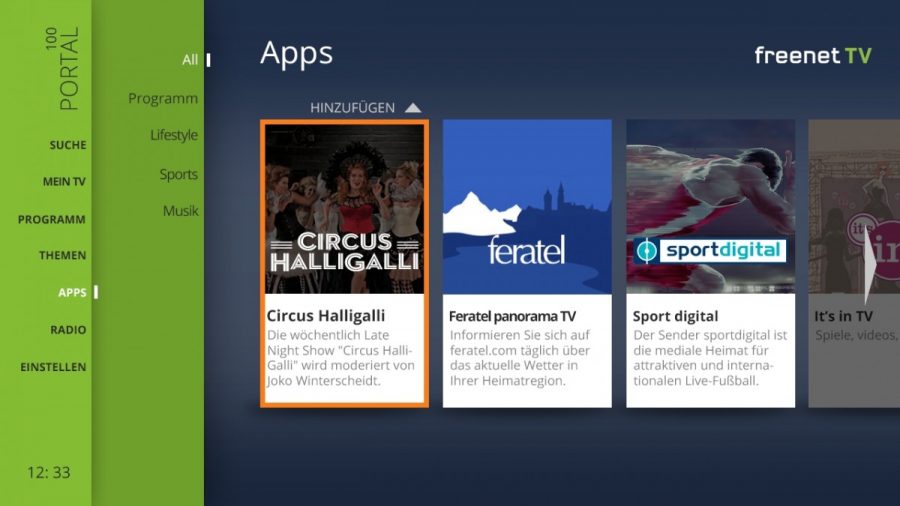Open EINSTELLEN settings menu item
Screen dimensions: 900x506
(53, 367)
